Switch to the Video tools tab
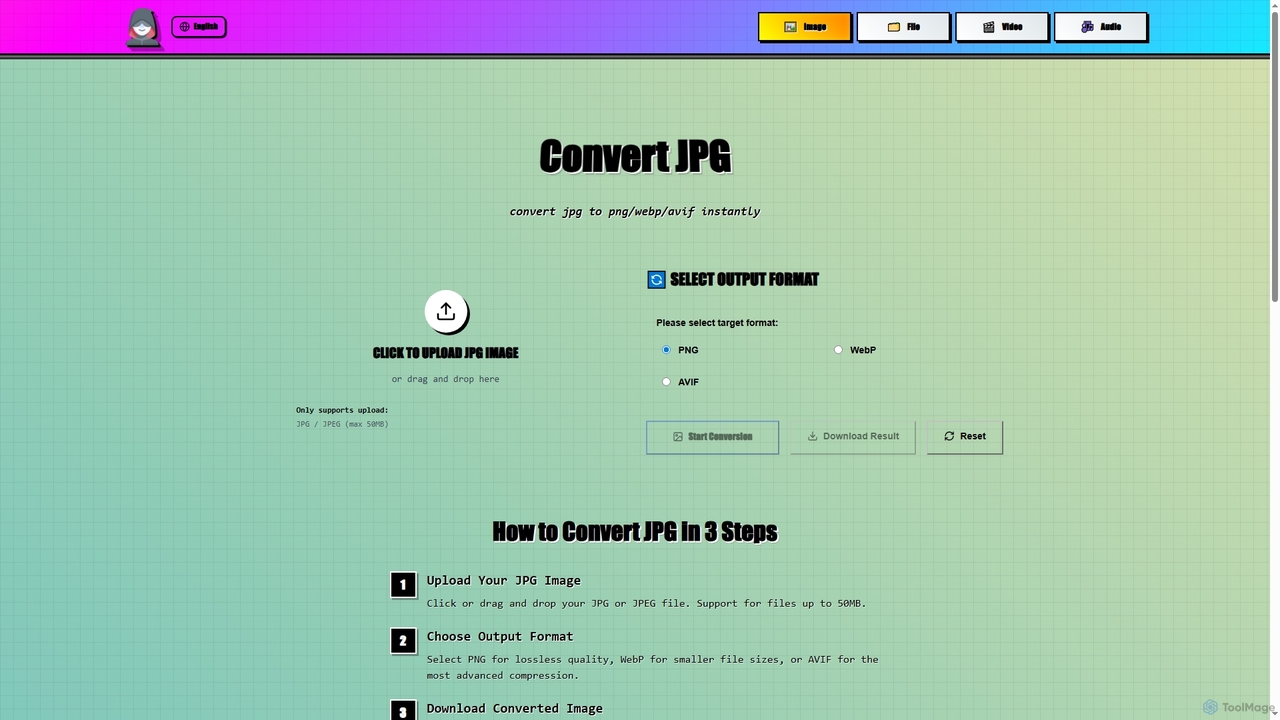 pos(1002,27)
